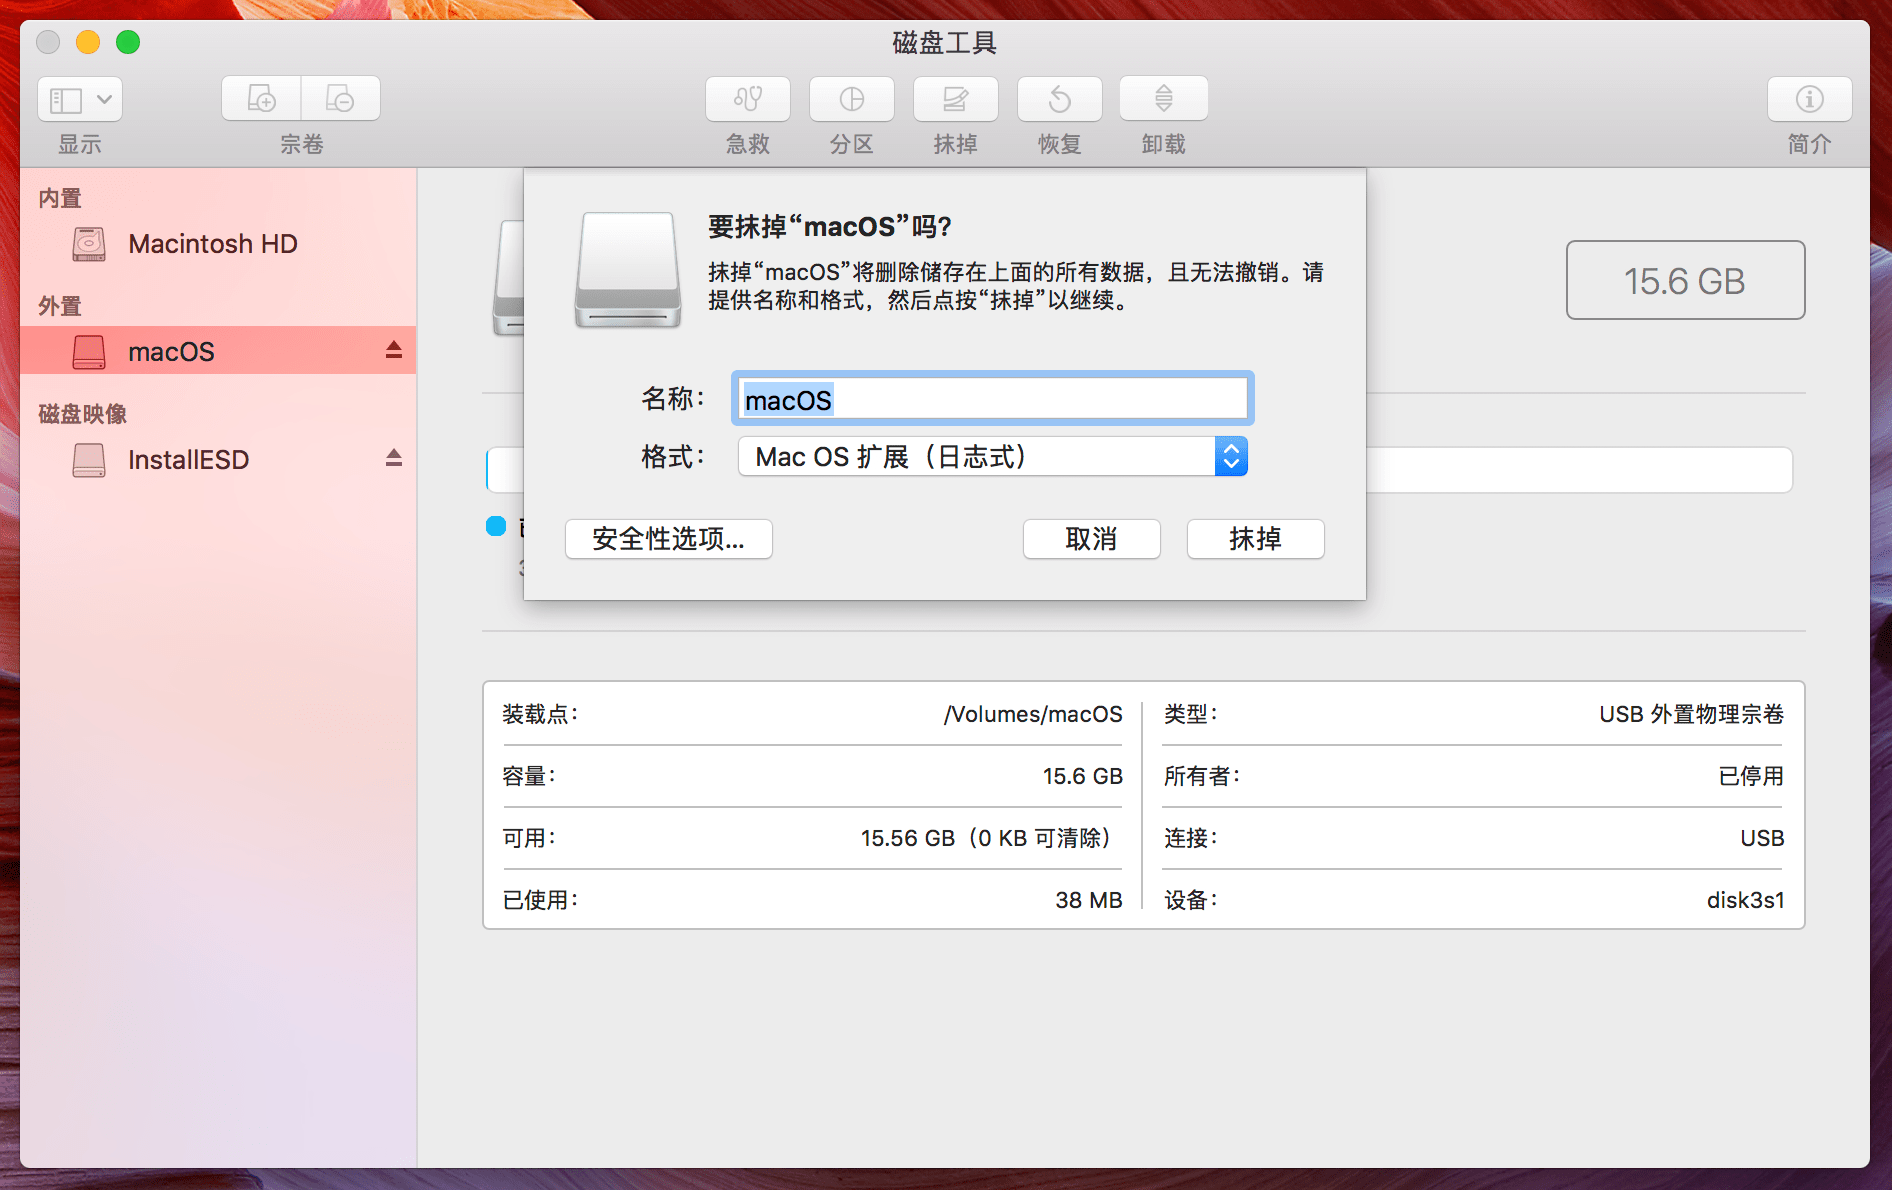
Task: Select InstallESD in the sidebar
Action: [x=188, y=460]
